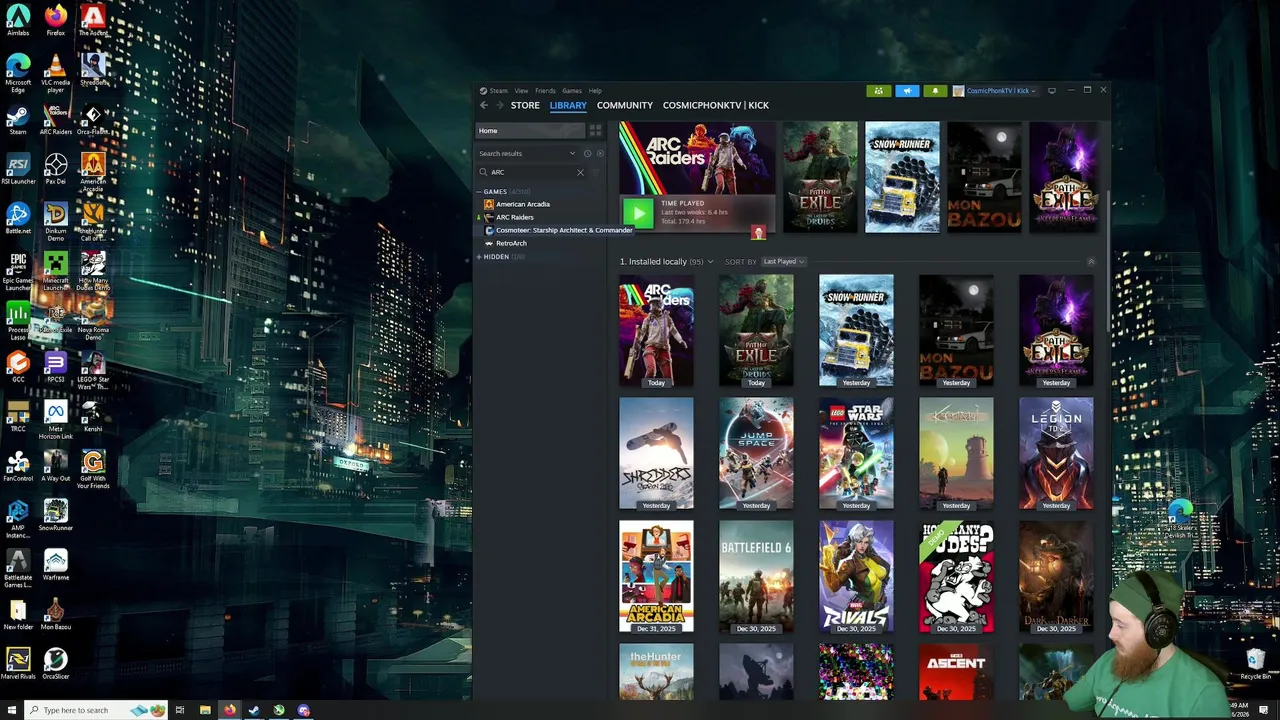This screenshot has width=1280, height=720.
Task: Open Warframe desktop icon
Action: tap(56, 565)
